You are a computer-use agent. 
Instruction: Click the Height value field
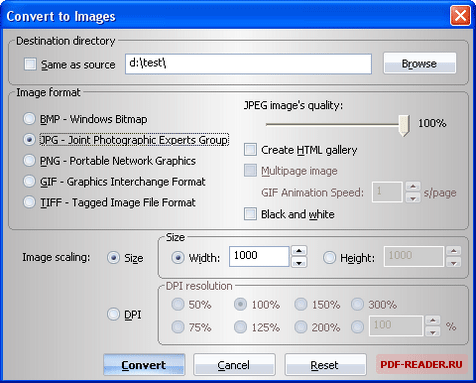[414, 256]
